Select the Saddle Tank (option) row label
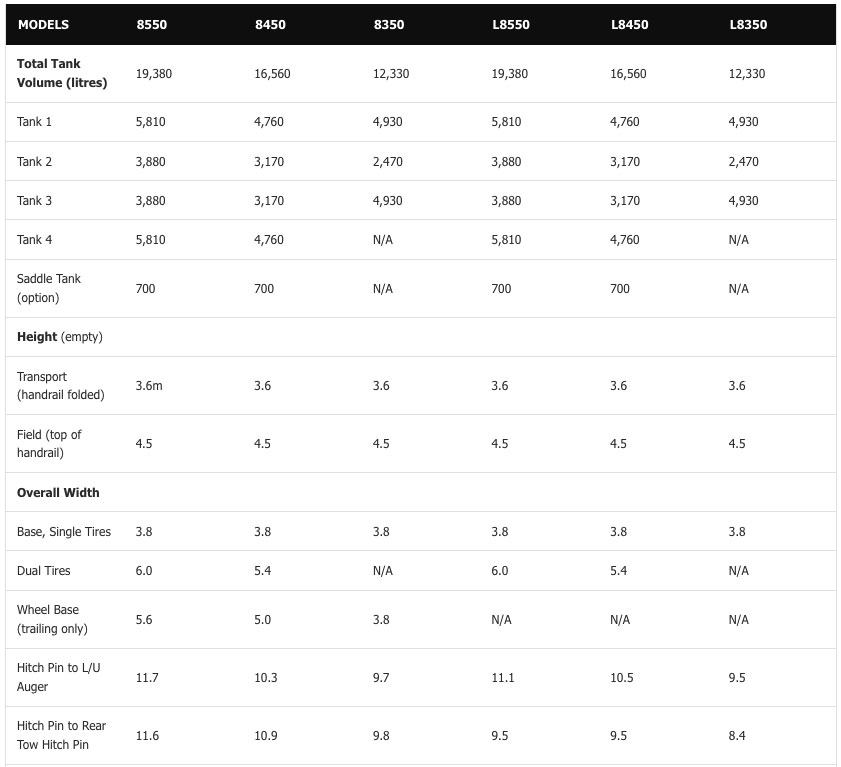 click(x=49, y=288)
